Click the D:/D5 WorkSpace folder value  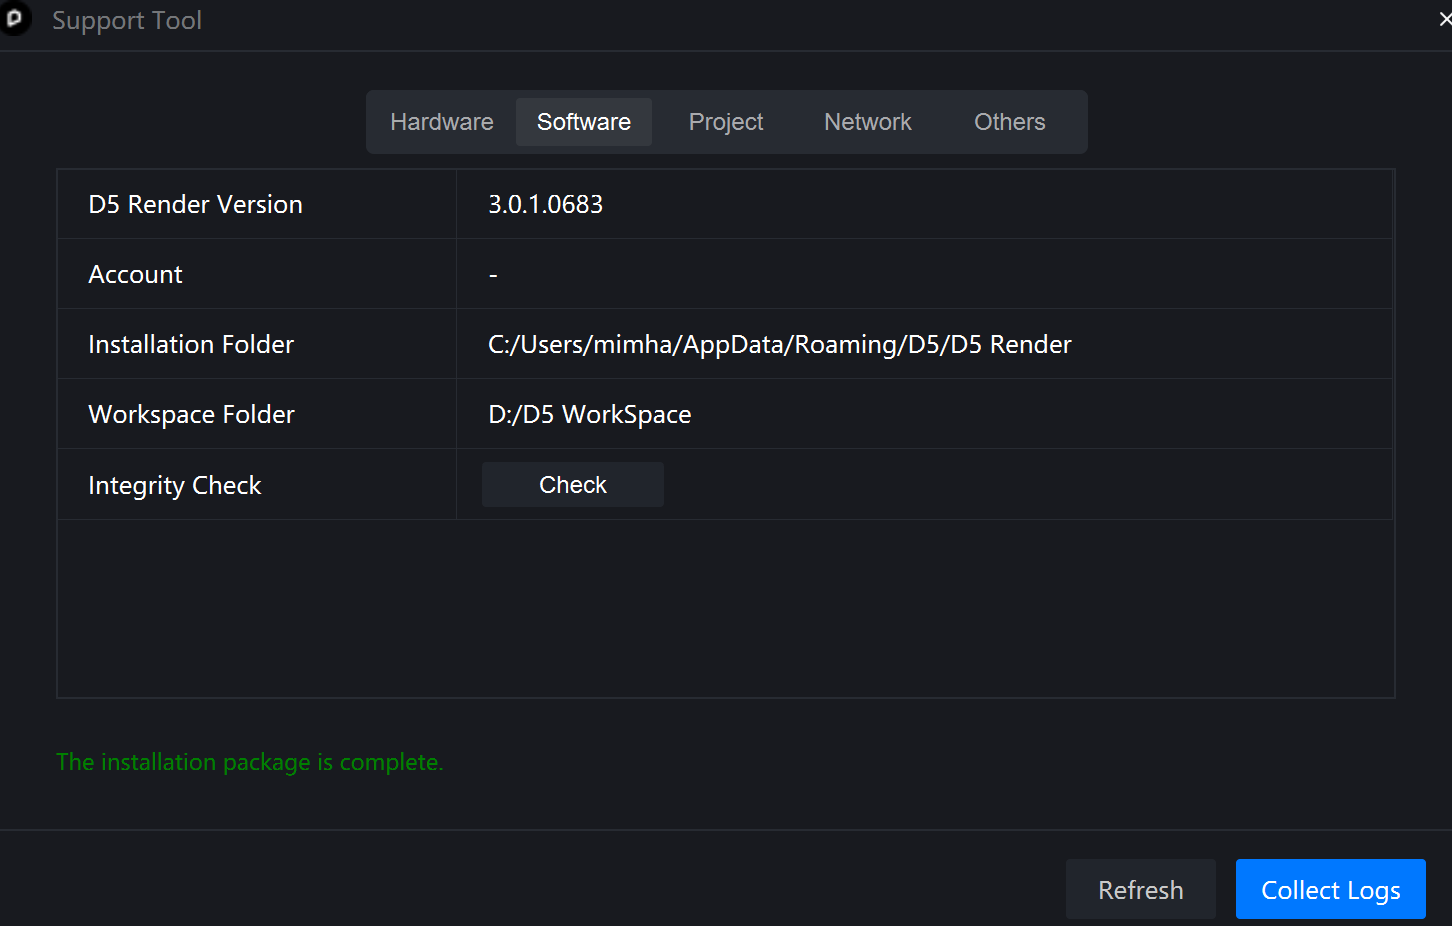click(x=589, y=414)
